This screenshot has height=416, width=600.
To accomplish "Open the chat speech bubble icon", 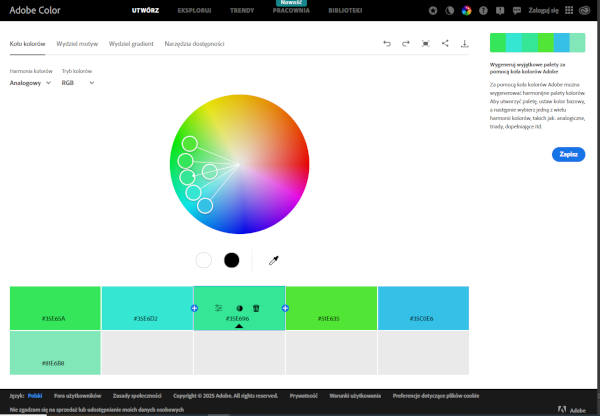I will [x=517, y=11].
